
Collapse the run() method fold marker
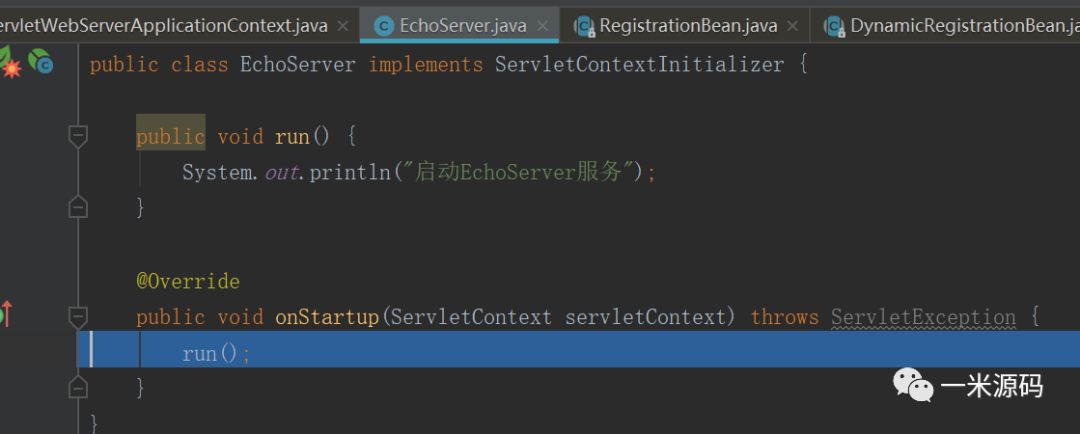(x=77, y=136)
